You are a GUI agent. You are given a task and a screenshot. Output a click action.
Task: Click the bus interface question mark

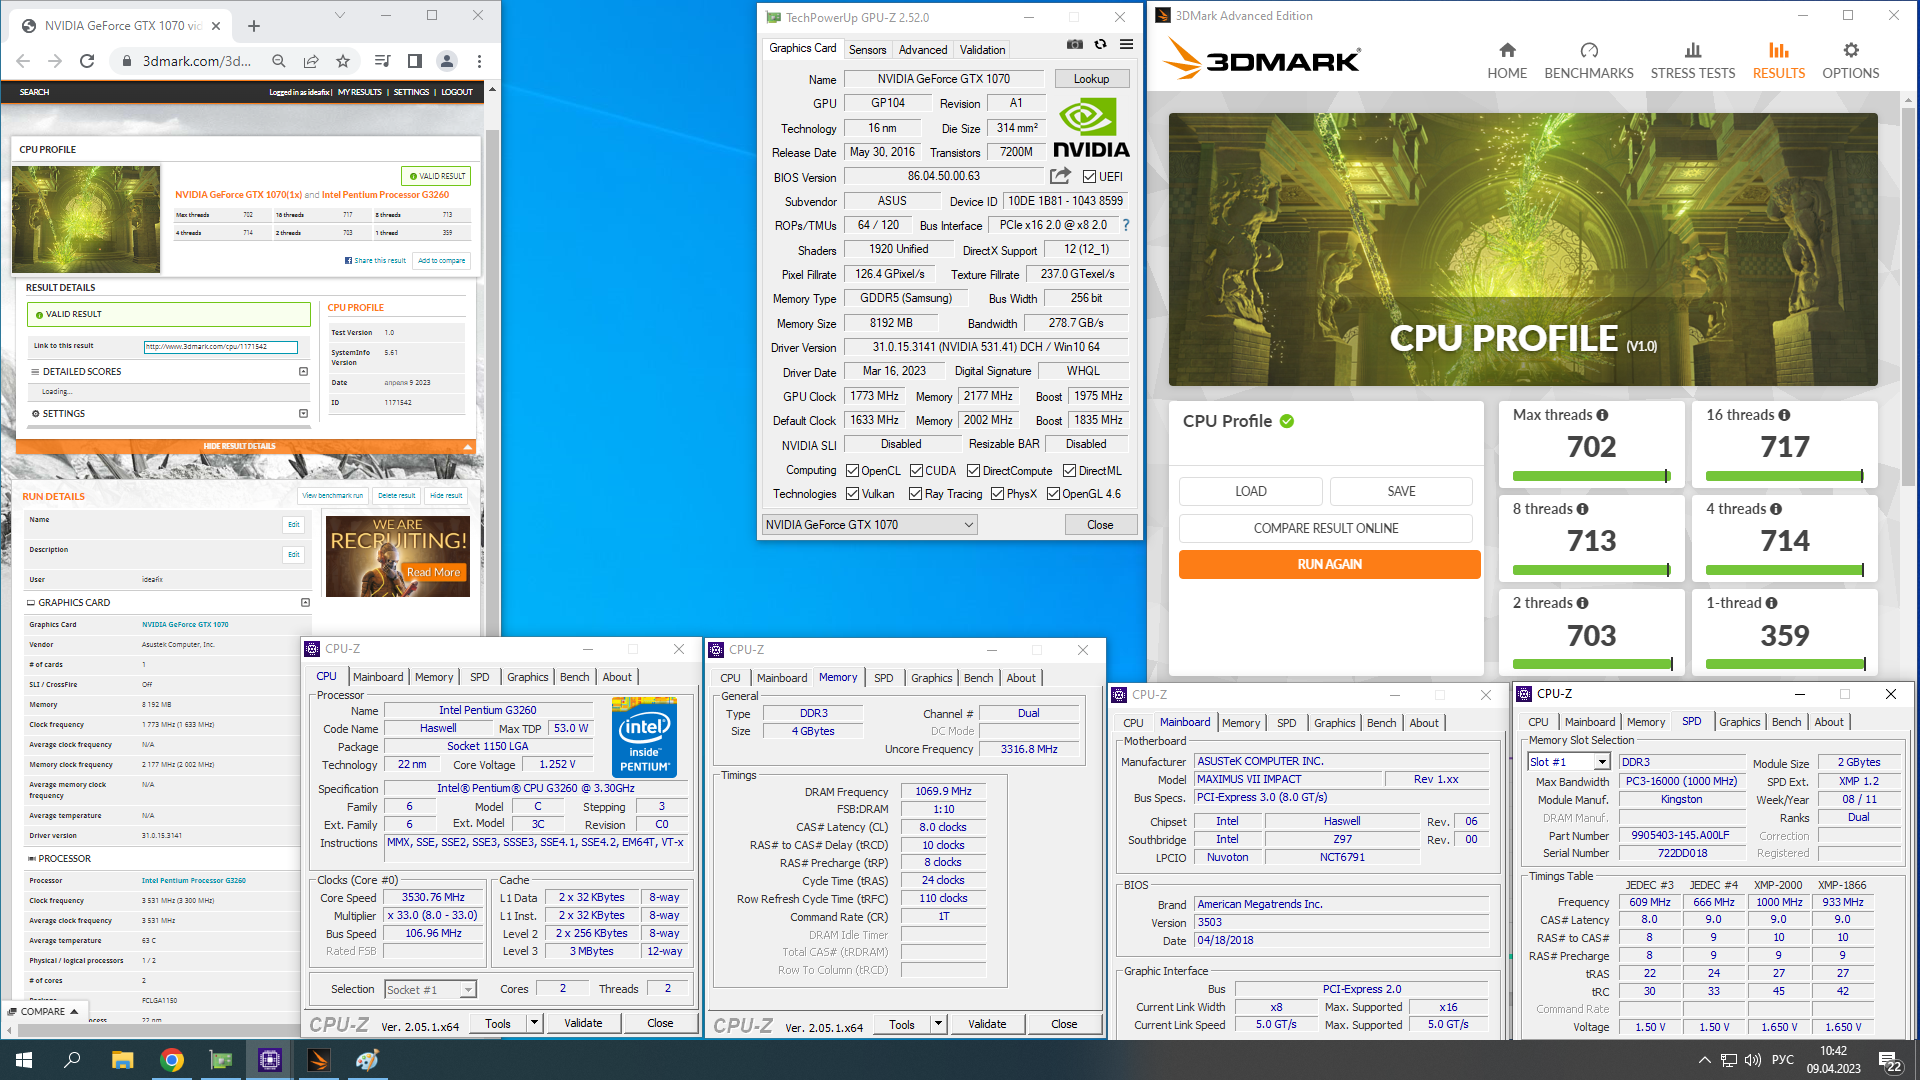tap(1126, 225)
